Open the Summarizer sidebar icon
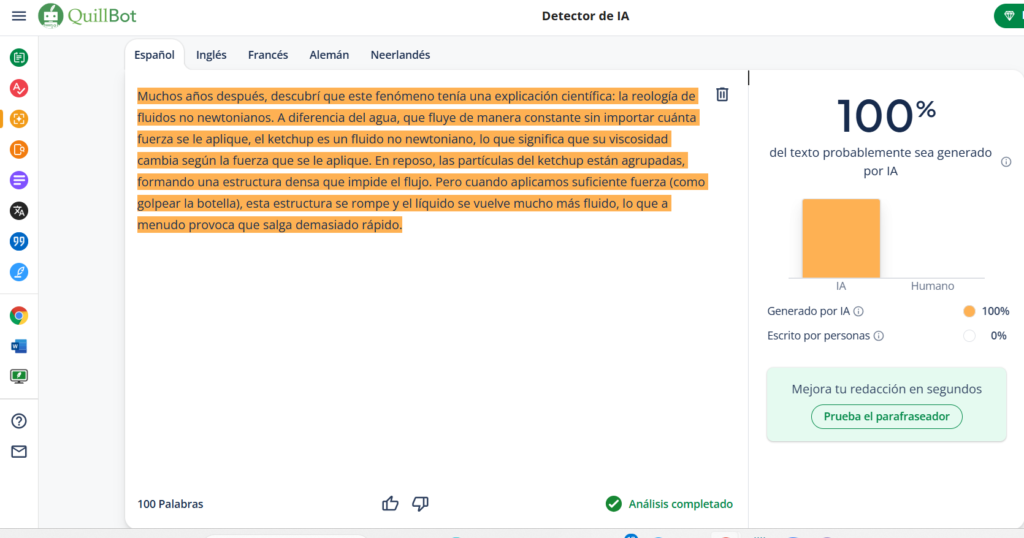Image resolution: width=1024 pixels, height=538 pixels. click(19, 180)
